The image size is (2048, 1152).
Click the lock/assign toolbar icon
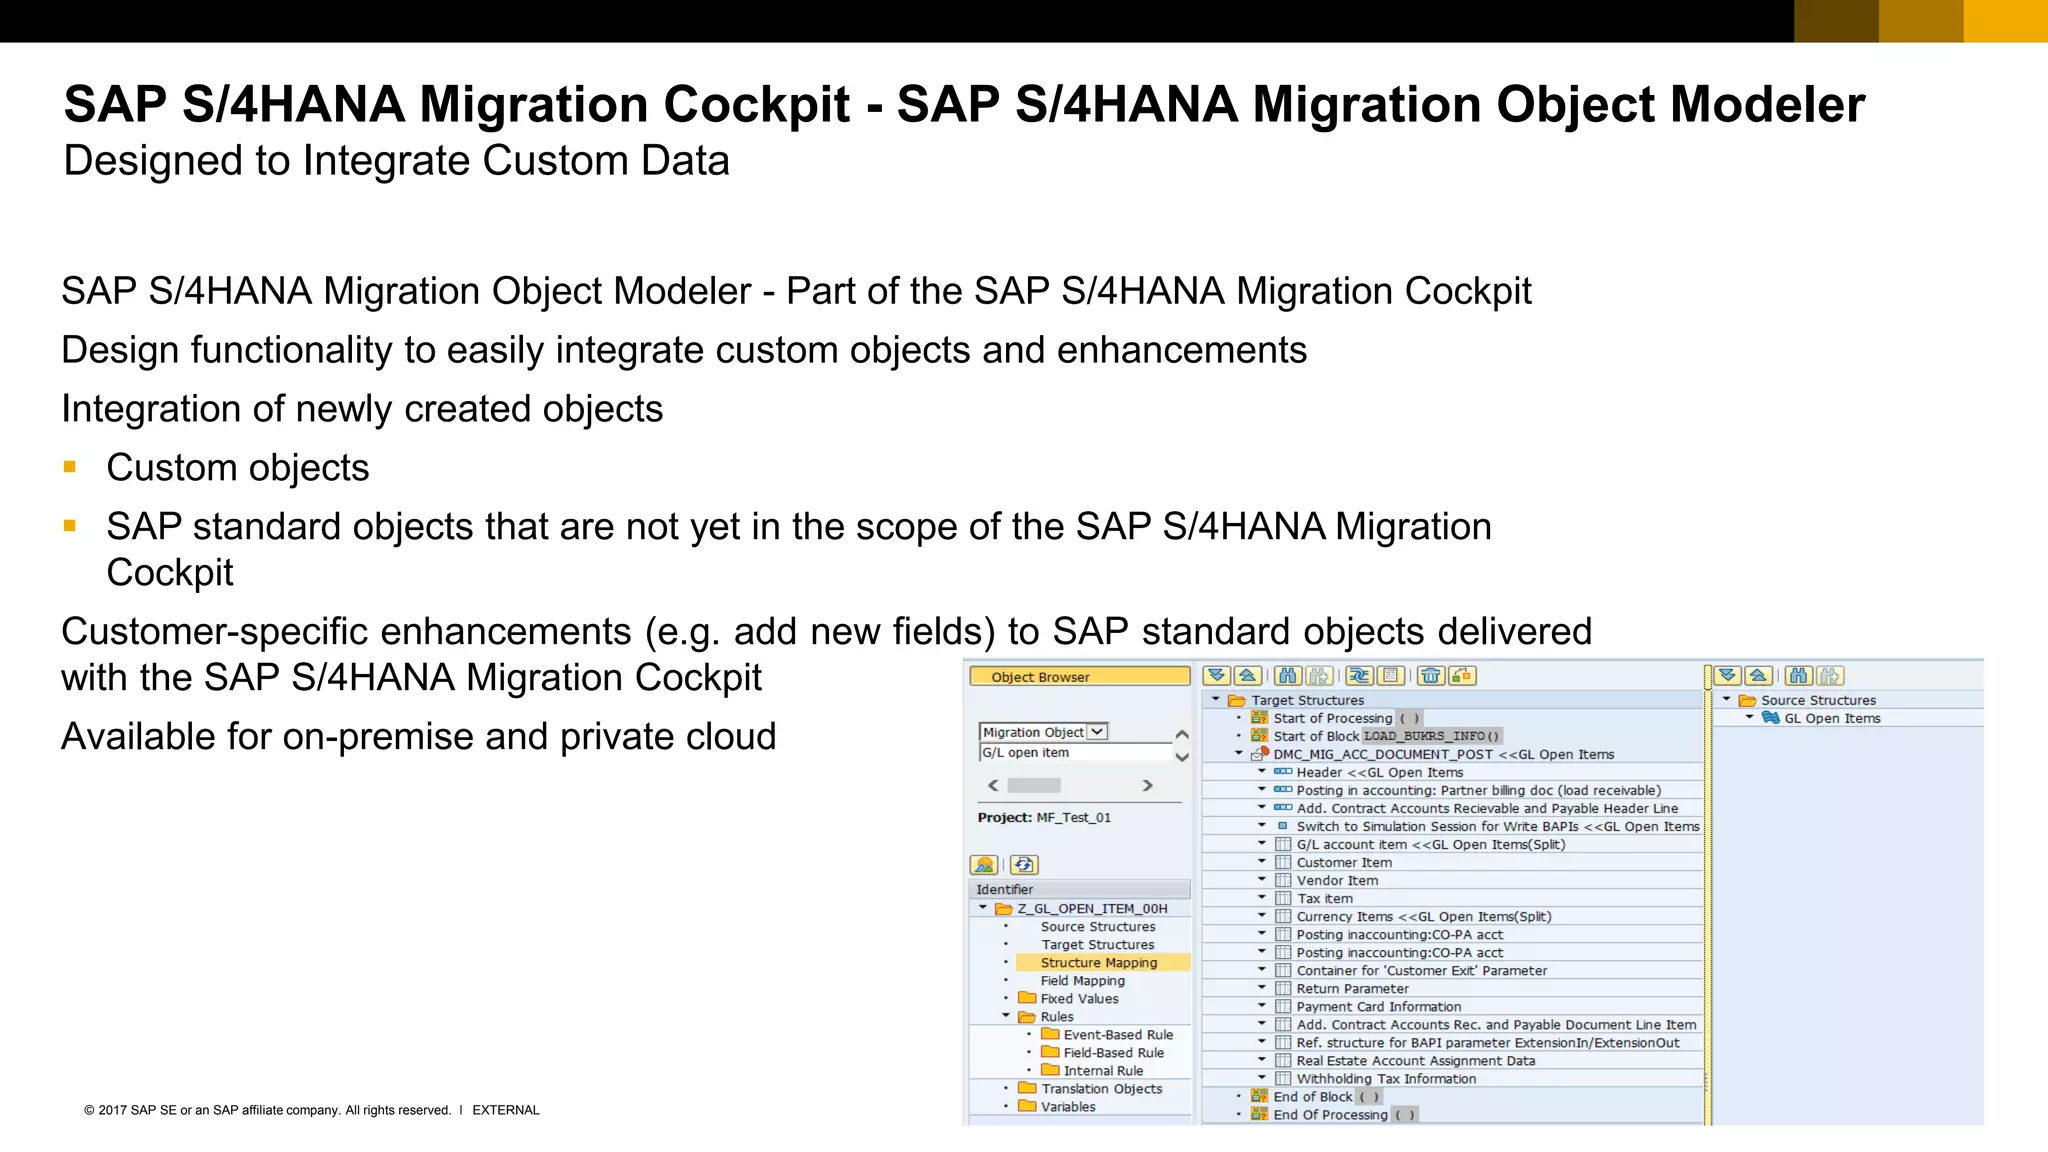coord(1462,676)
